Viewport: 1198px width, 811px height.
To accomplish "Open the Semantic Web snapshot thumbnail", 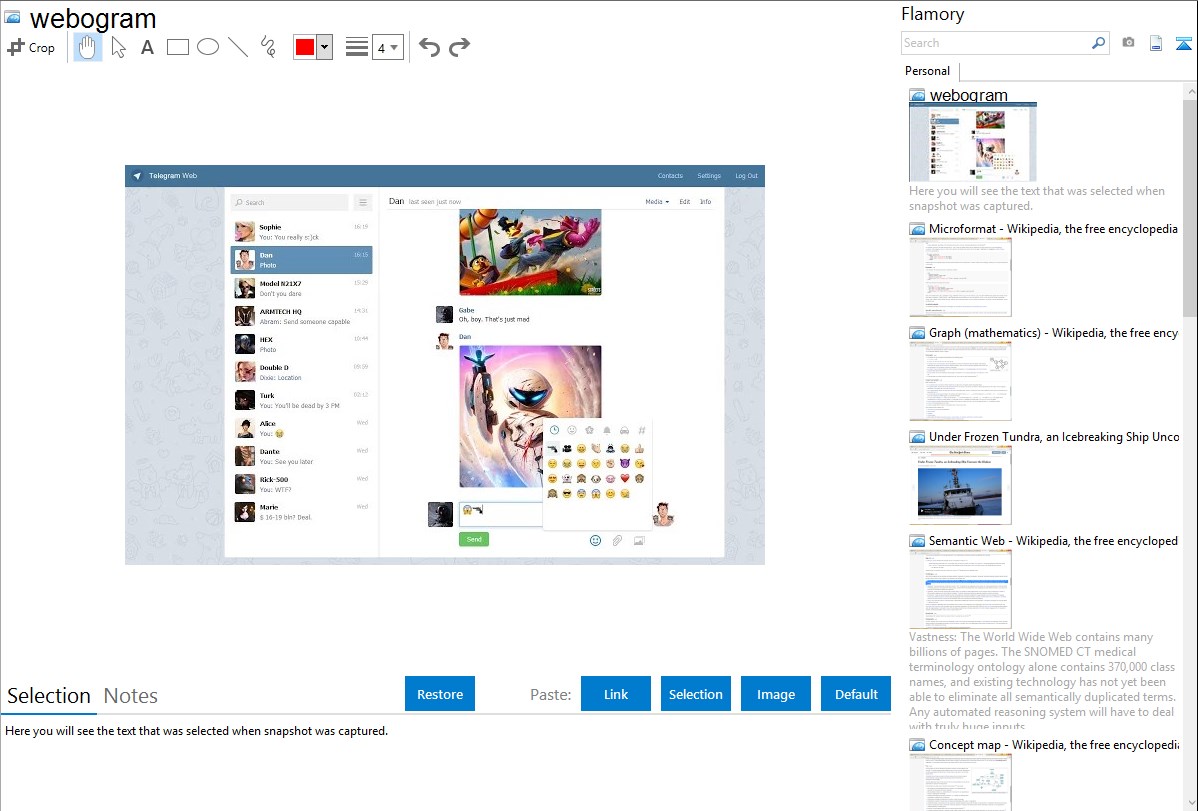I will pos(960,589).
